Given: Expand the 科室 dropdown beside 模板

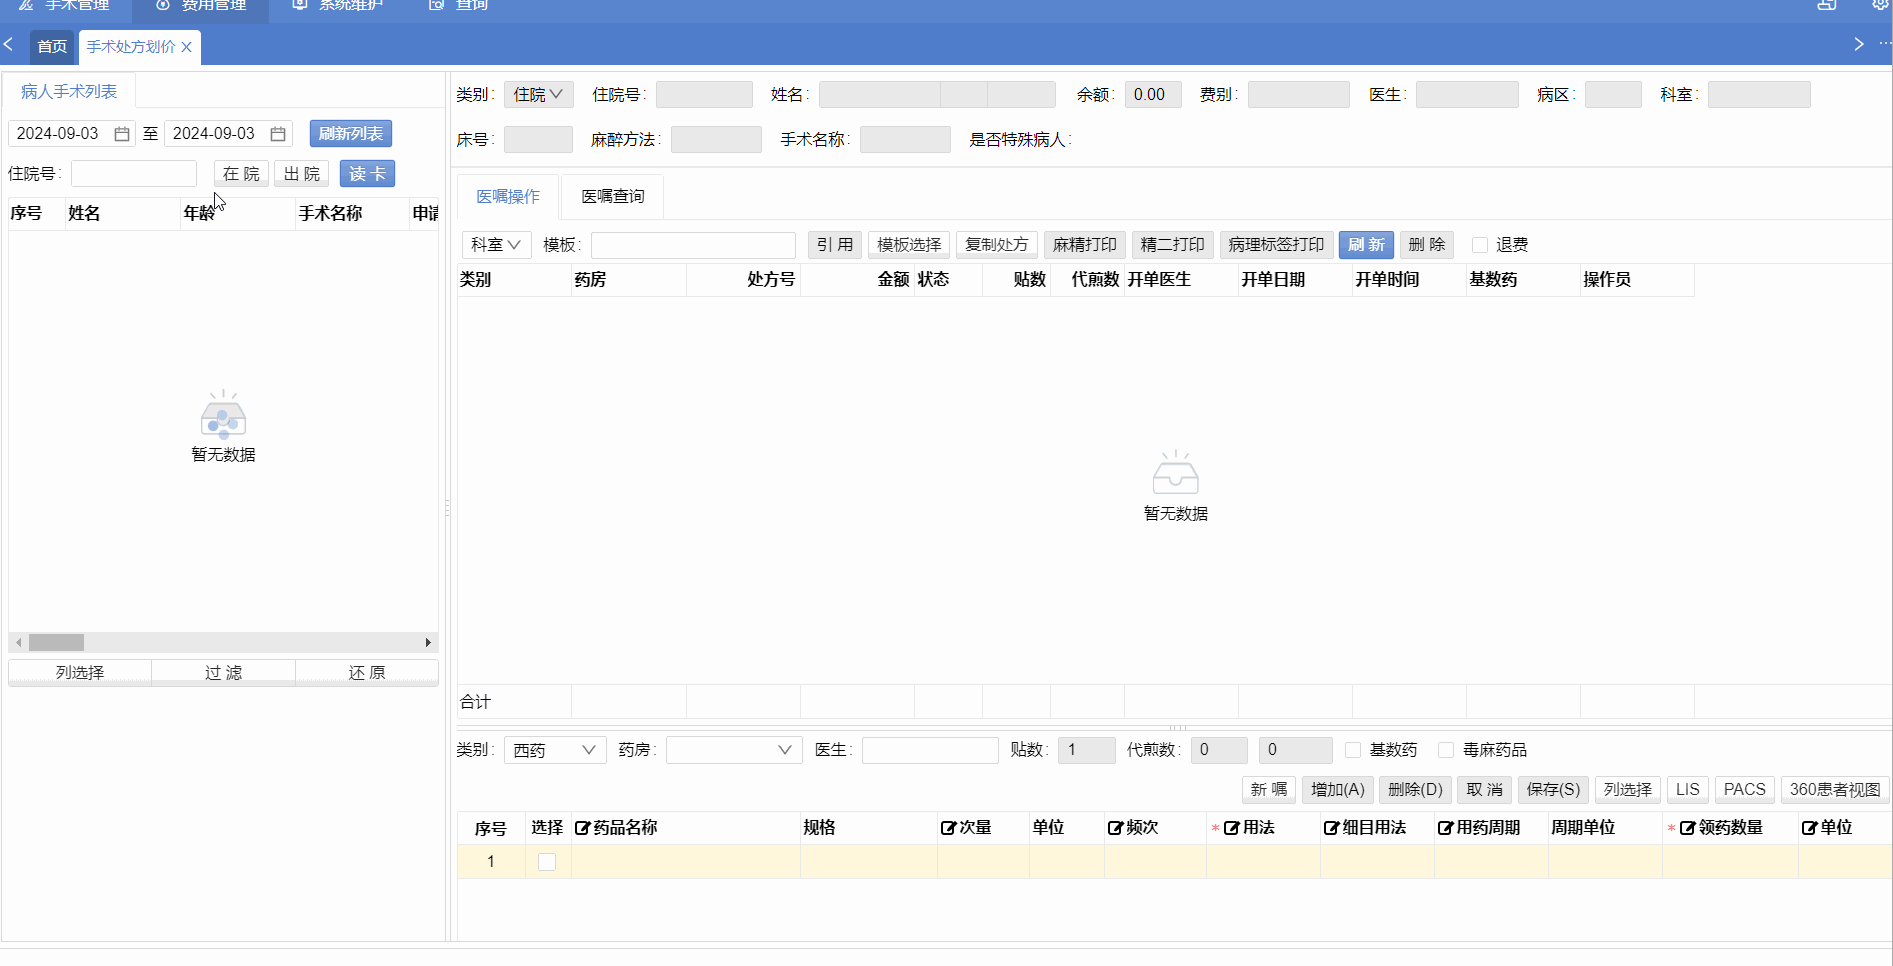Looking at the screenshot, I should coord(496,245).
